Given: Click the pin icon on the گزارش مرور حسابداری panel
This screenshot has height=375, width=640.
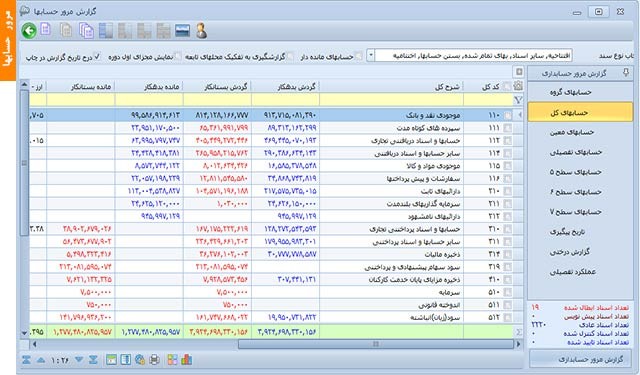Looking at the screenshot, I should pyautogui.click(x=626, y=73).
